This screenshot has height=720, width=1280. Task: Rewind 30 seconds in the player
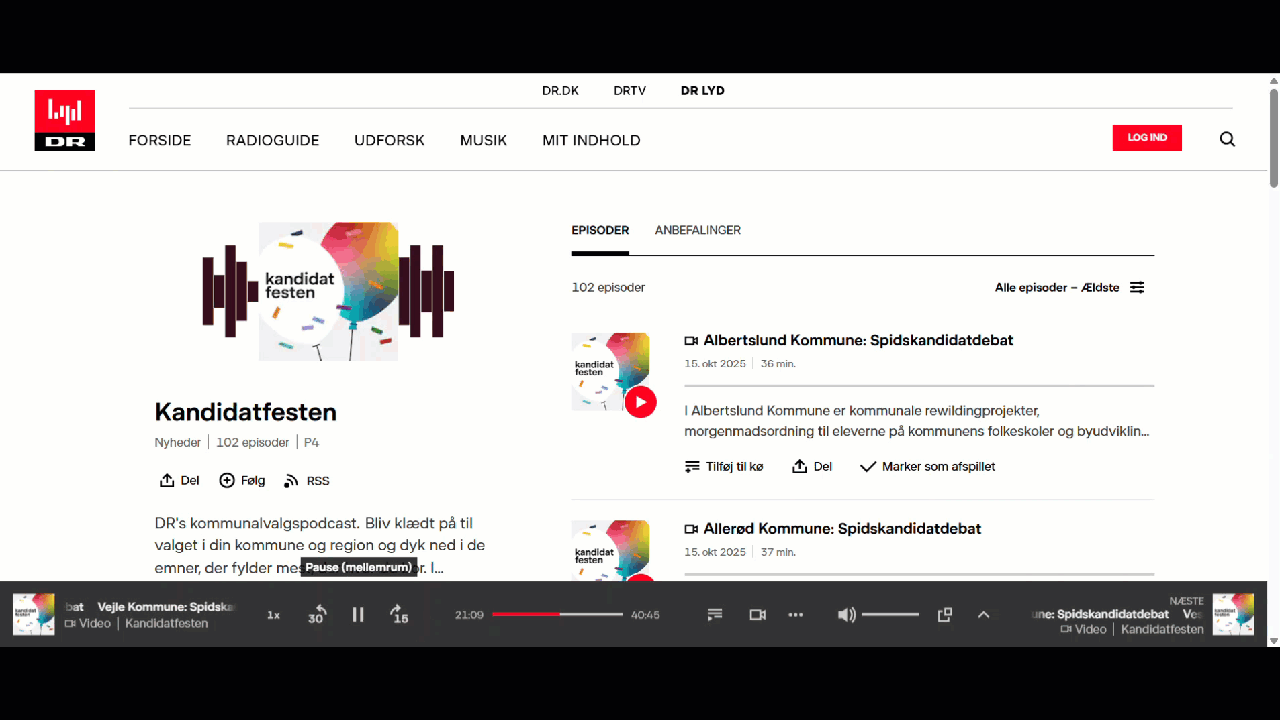pos(317,615)
